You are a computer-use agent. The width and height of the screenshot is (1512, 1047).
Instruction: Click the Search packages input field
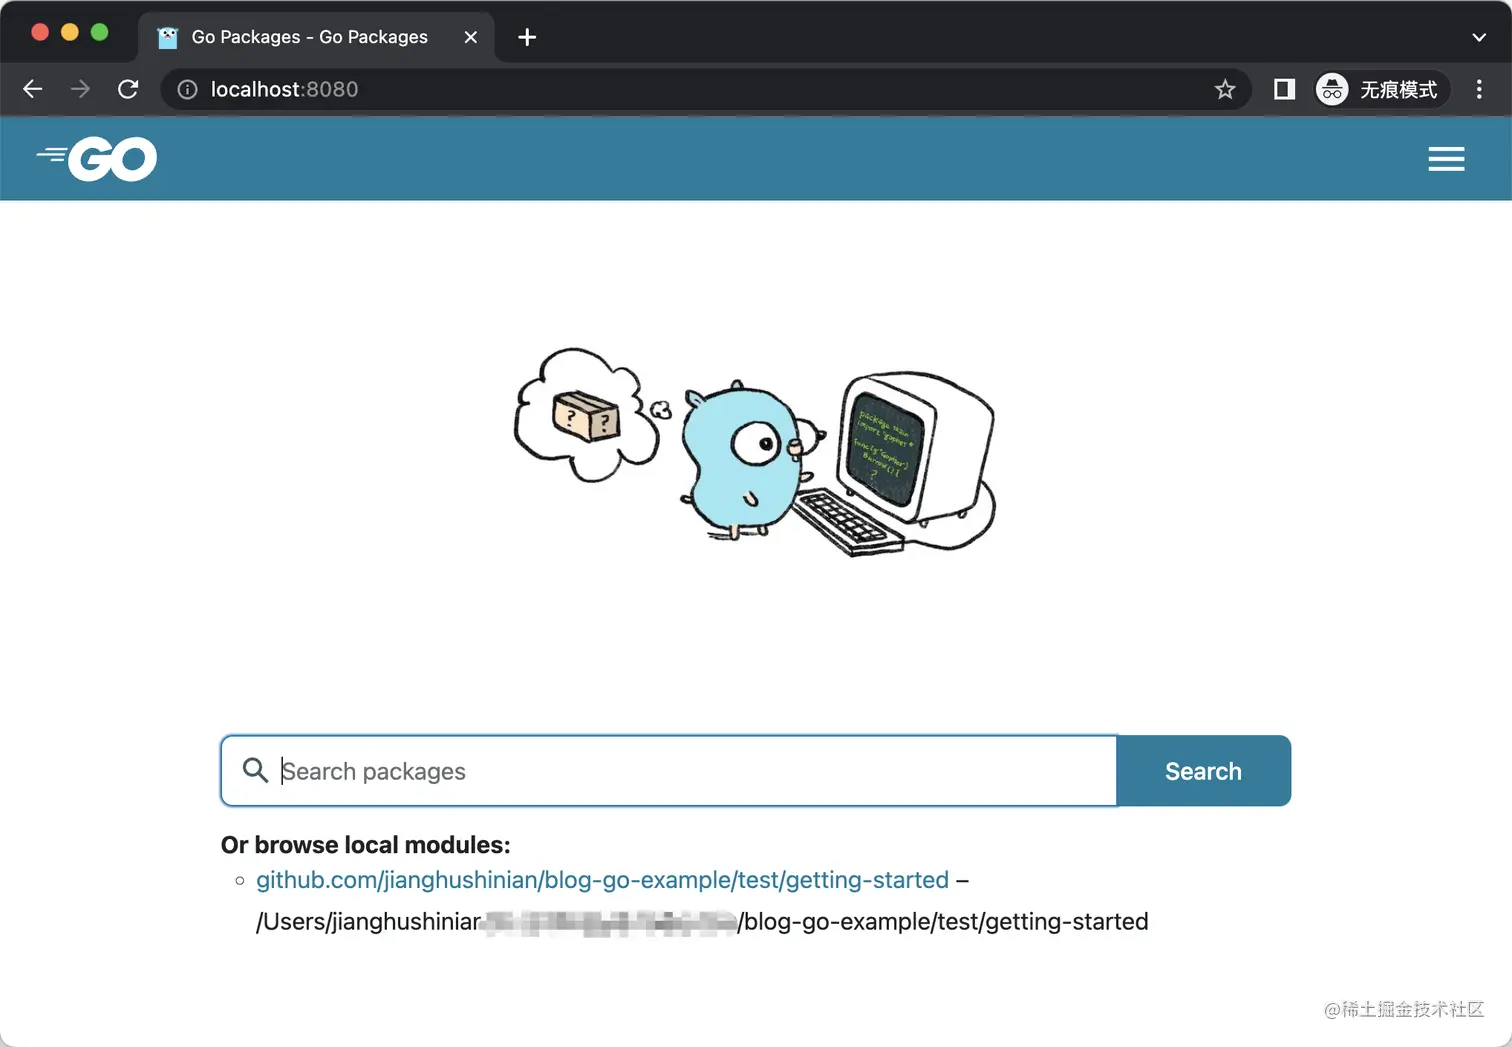(x=669, y=771)
